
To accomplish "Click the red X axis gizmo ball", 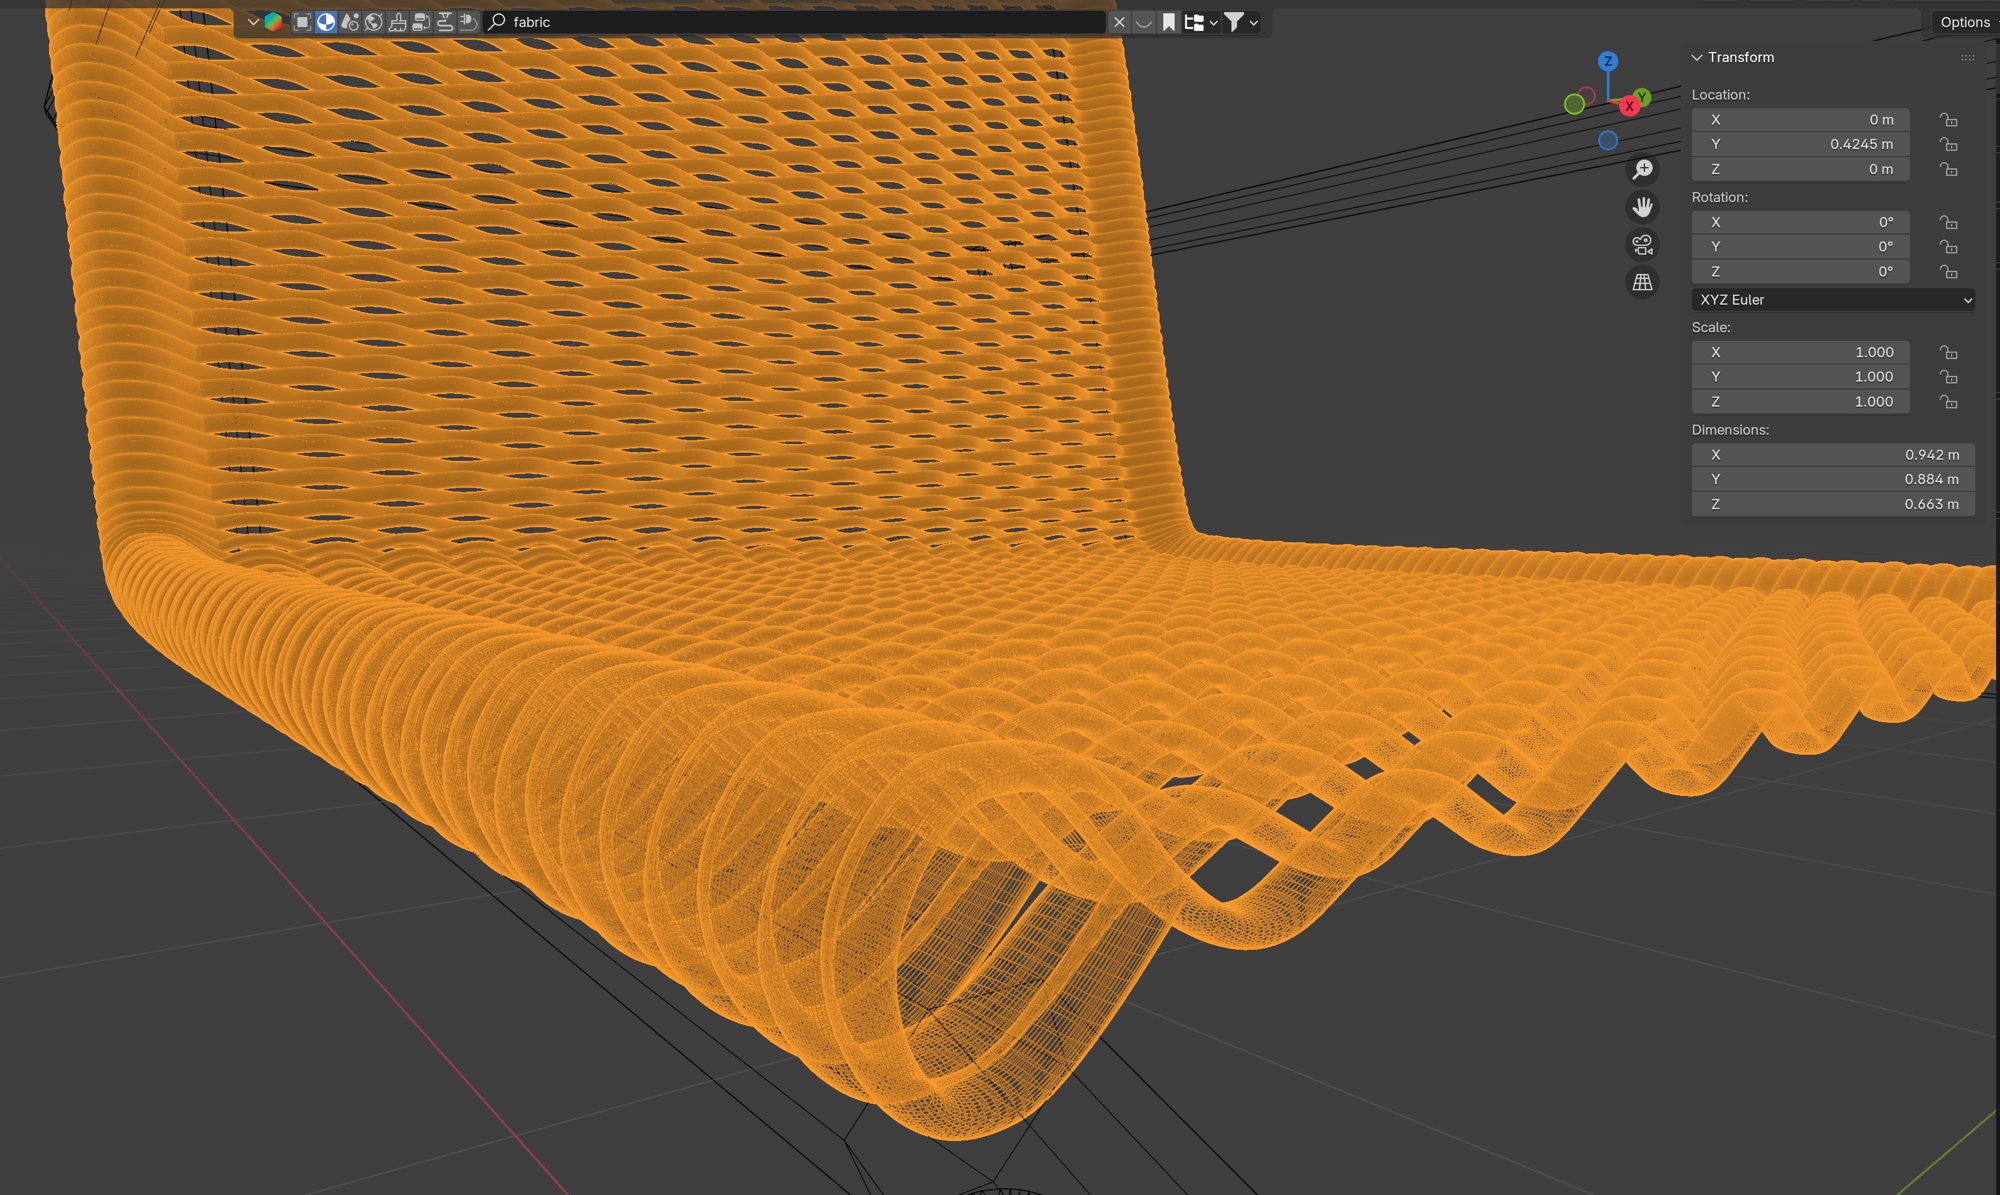I will pos(1629,106).
